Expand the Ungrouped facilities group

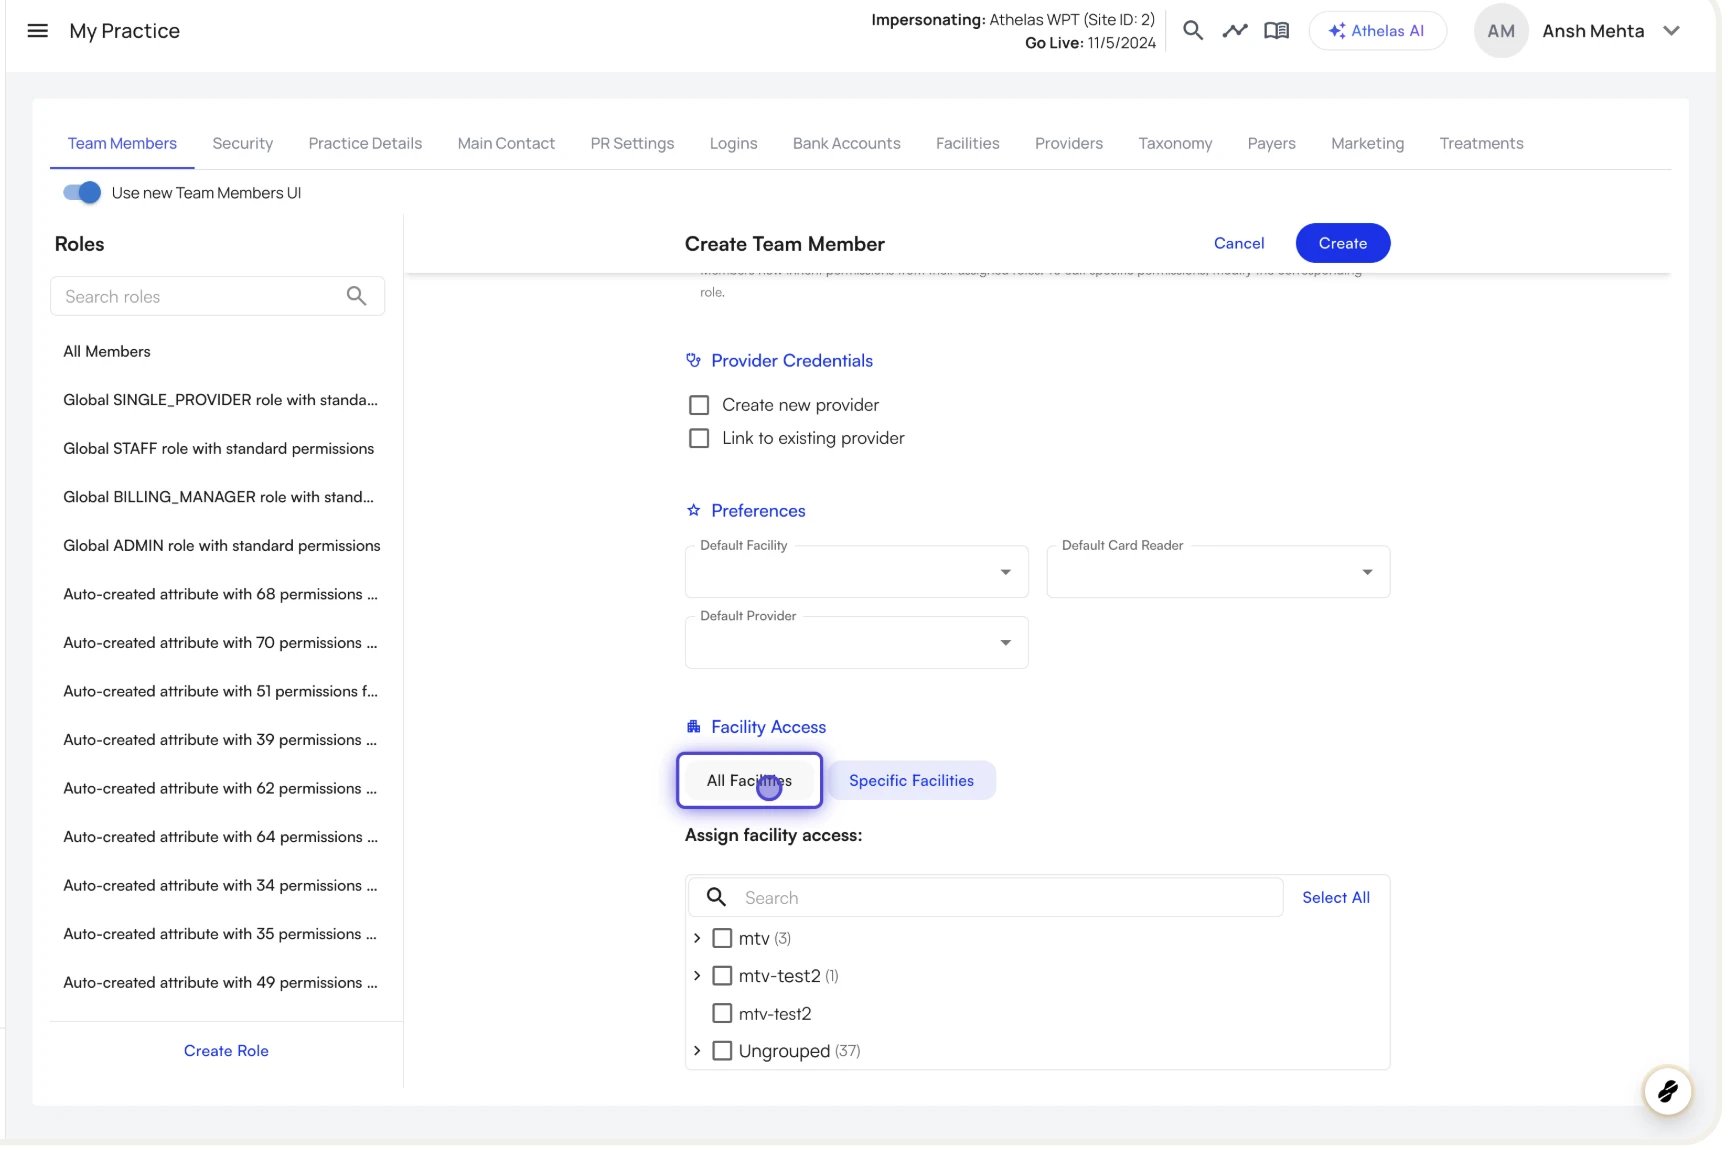click(x=697, y=1051)
